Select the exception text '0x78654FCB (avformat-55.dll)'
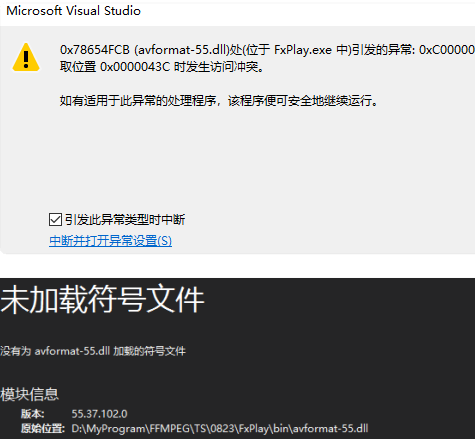 pos(145,50)
